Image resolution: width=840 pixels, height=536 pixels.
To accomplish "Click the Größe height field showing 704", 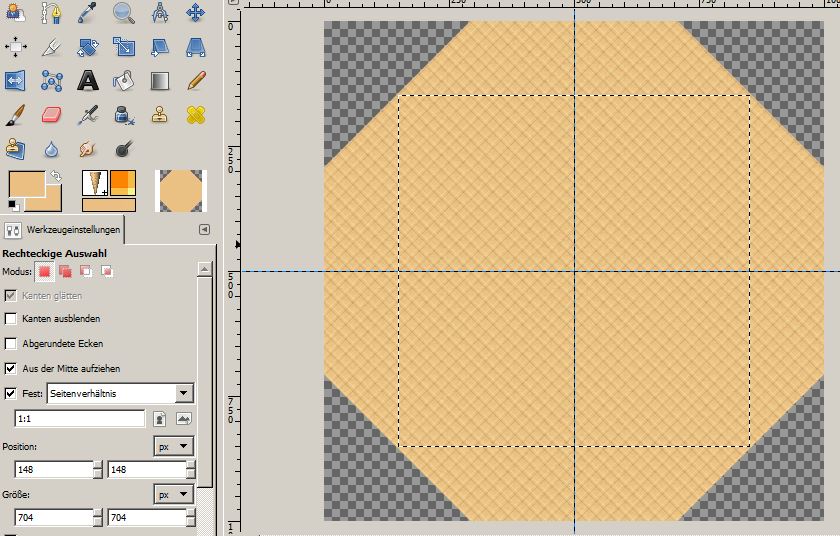I will point(147,518).
